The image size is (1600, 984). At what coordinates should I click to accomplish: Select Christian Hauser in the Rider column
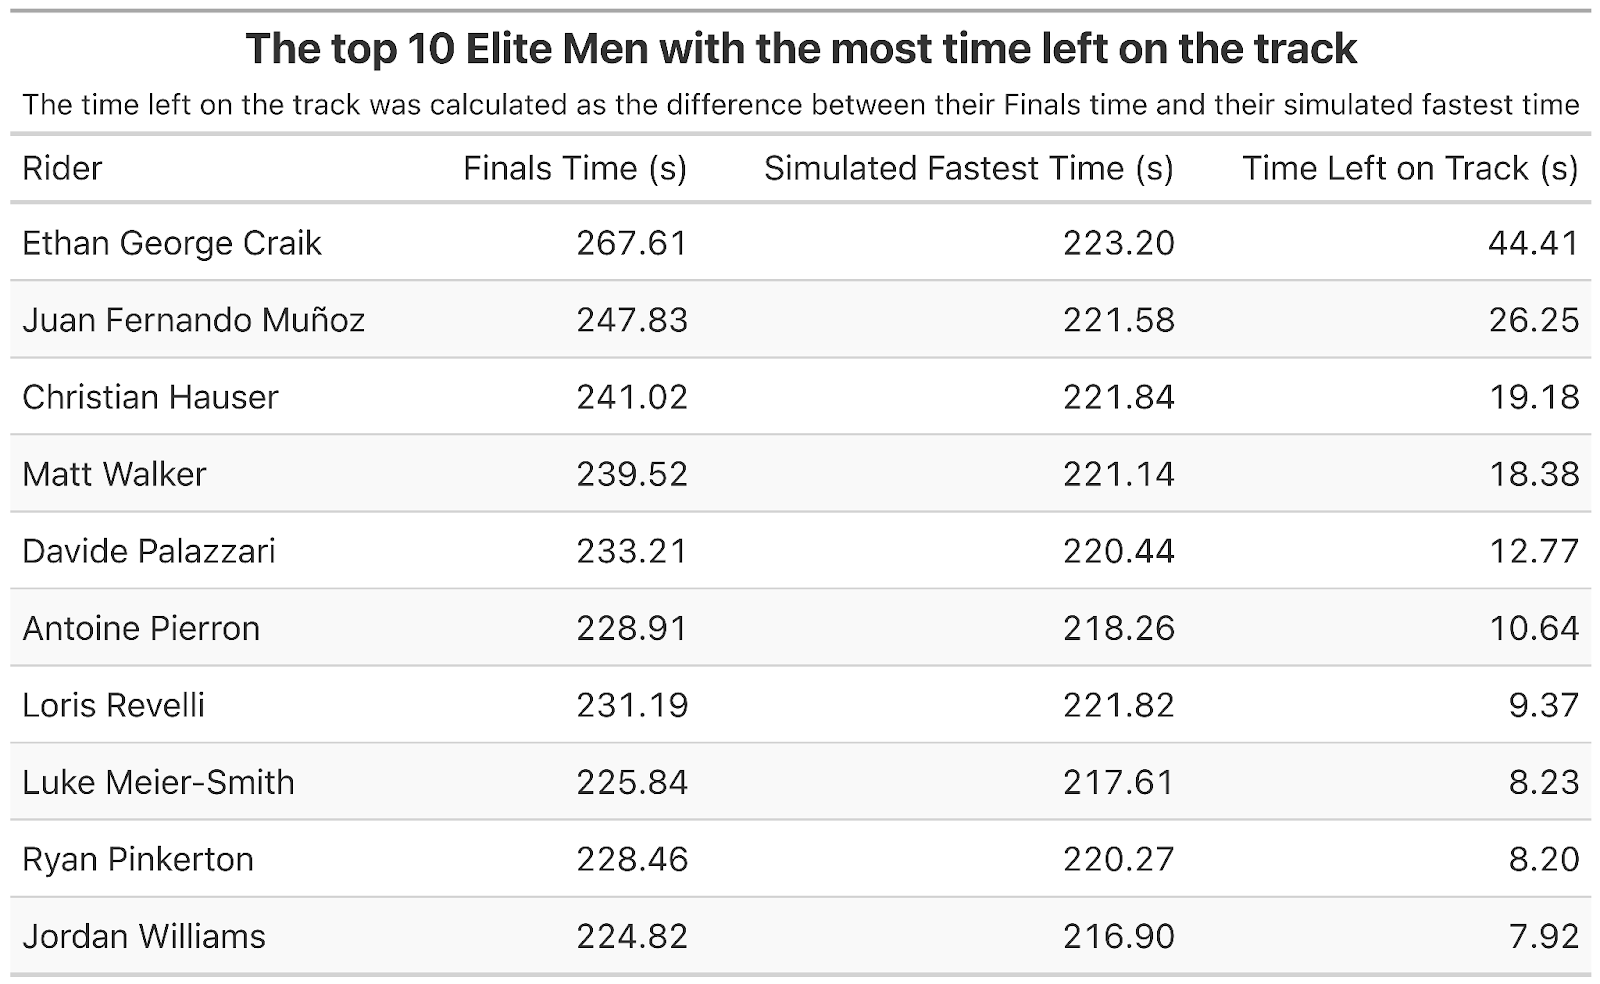(x=150, y=397)
